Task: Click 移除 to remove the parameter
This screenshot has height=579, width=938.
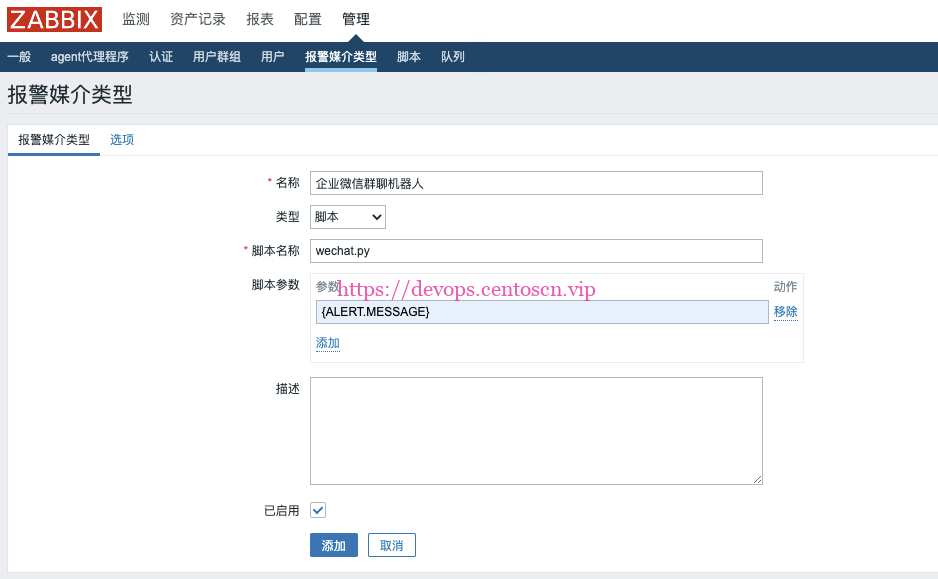Action: click(785, 311)
